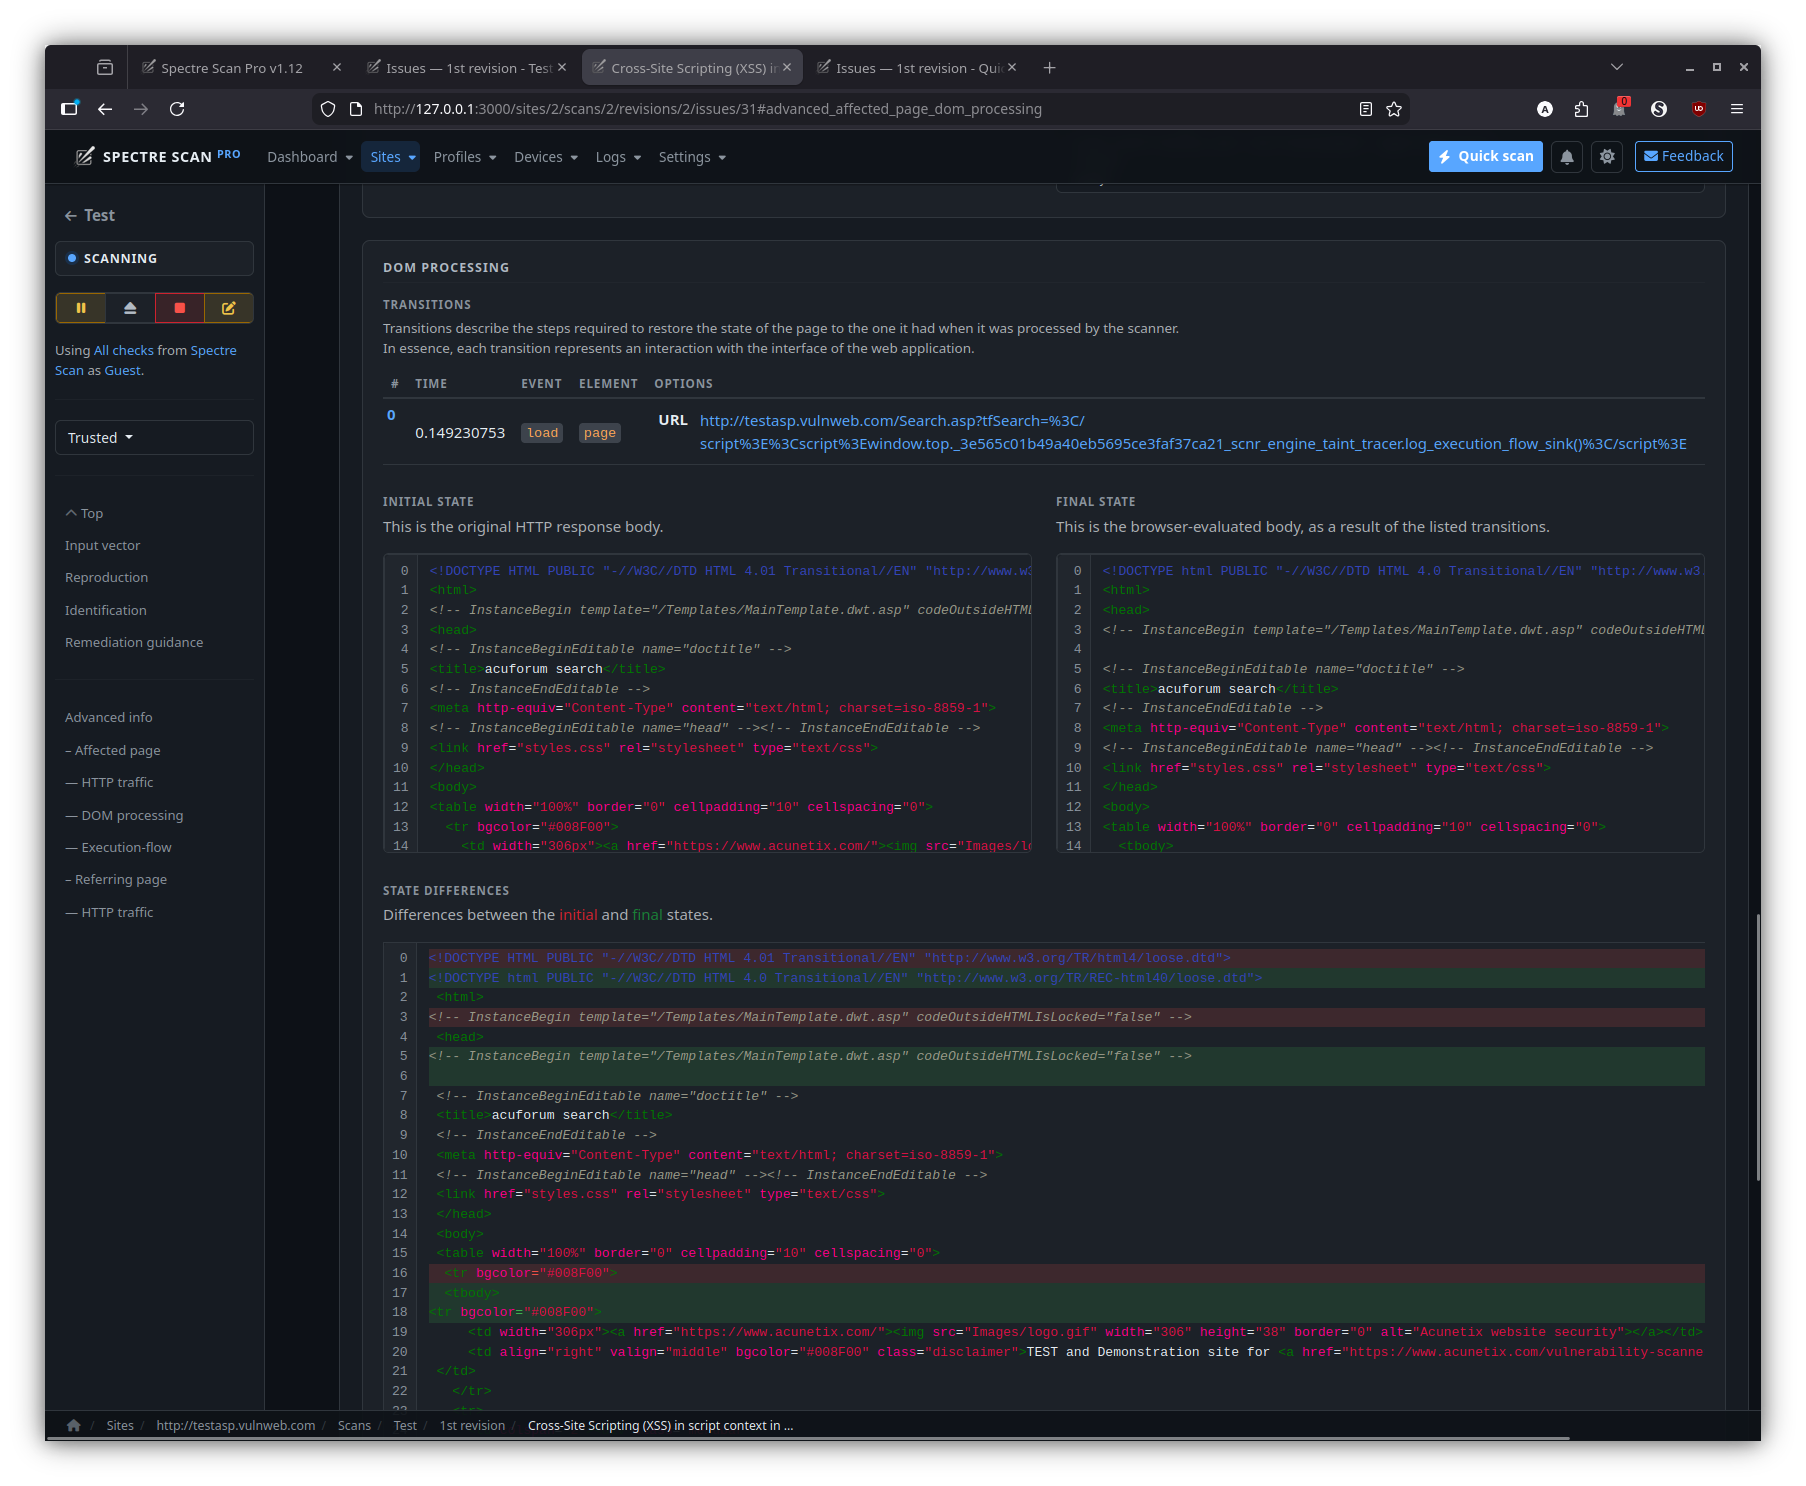Click the Scans breadcrumb link
Screen dimensions: 1806x1486
click(354, 1426)
